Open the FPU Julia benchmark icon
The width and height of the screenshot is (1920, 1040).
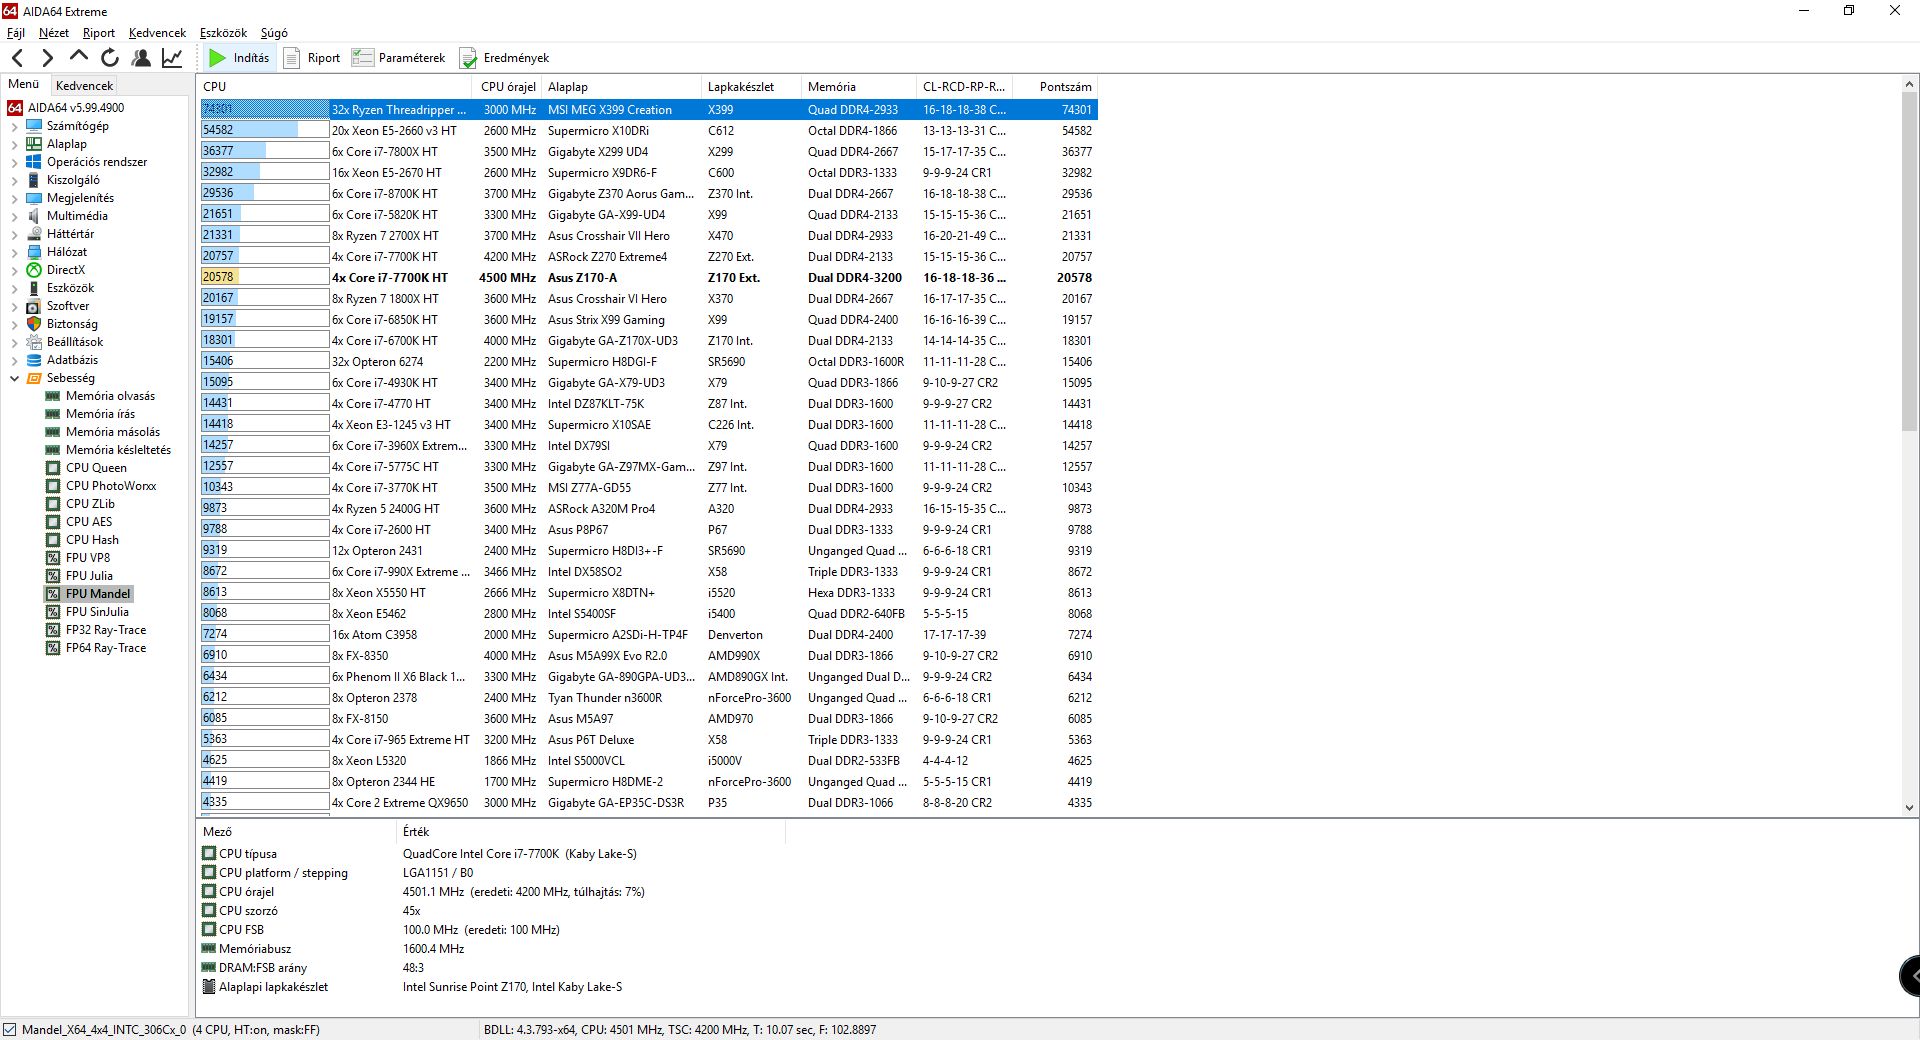point(53,576)
